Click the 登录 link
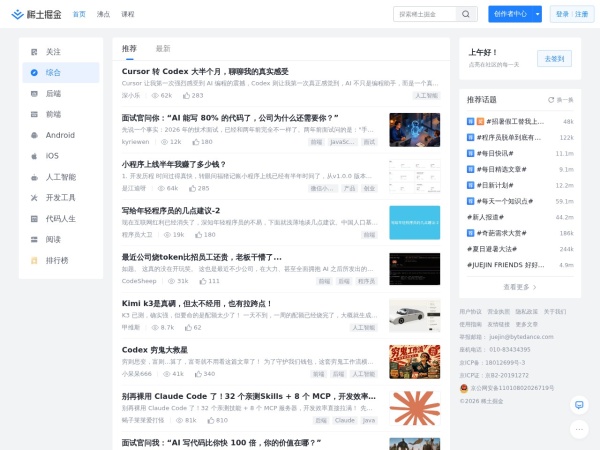This screenshot has height=450, width=600. pos(562,14)
